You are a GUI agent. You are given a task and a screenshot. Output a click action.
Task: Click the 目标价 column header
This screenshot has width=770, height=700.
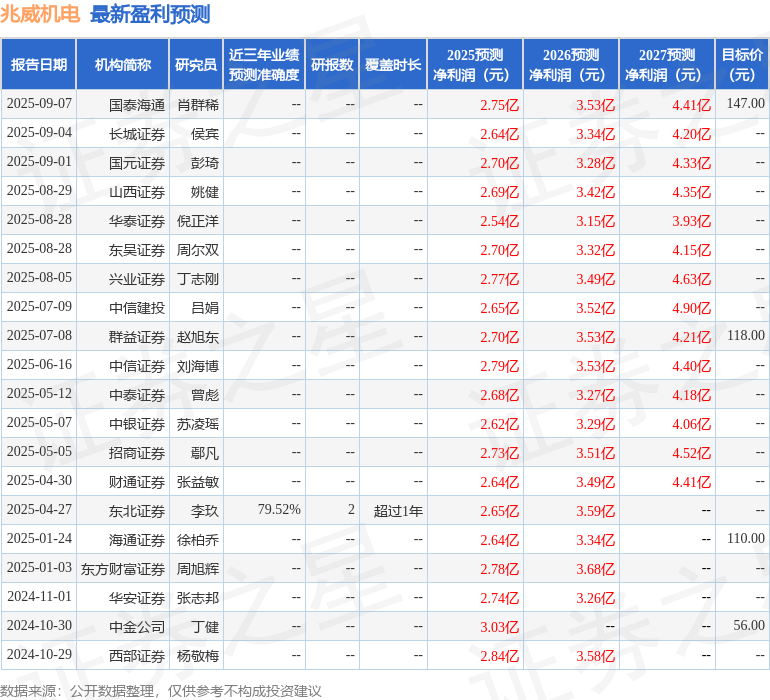tap(742, 65)
